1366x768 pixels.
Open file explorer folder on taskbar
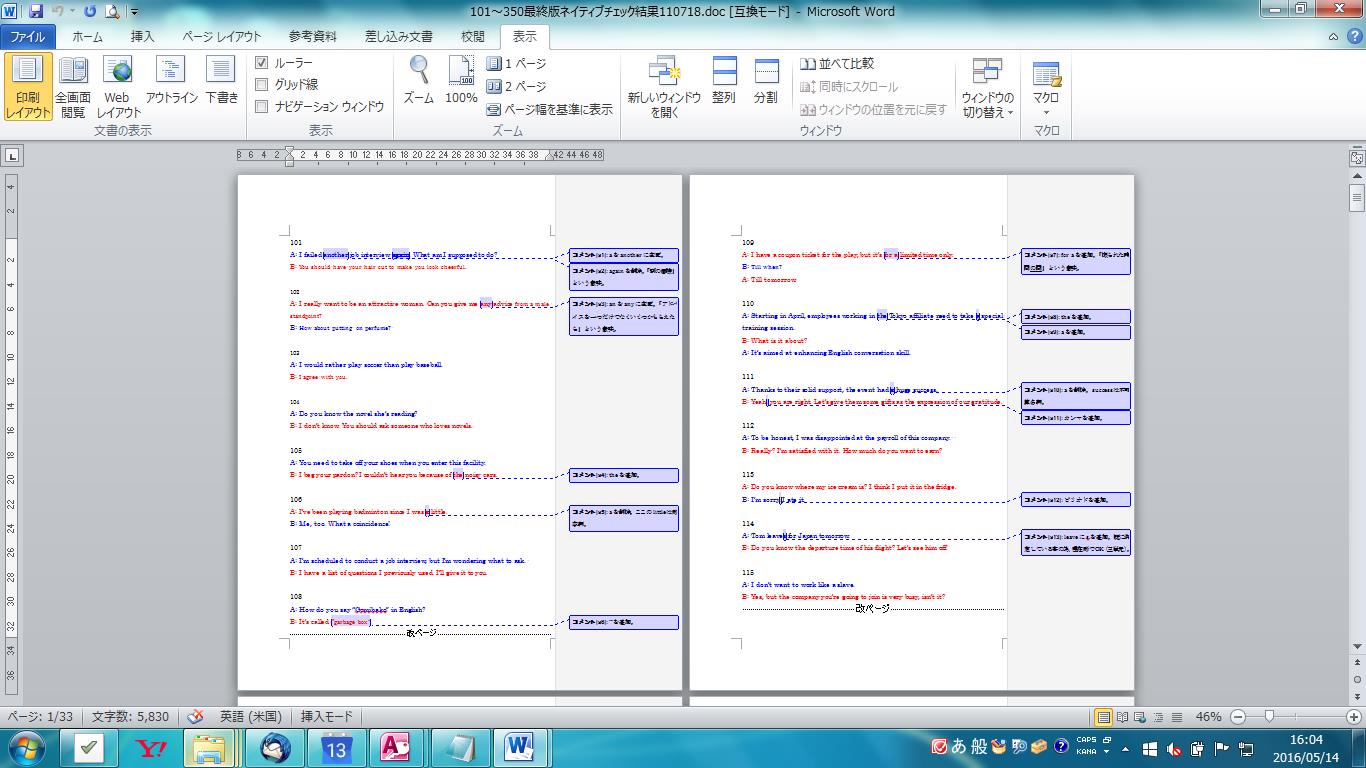[x=210, y=748]
